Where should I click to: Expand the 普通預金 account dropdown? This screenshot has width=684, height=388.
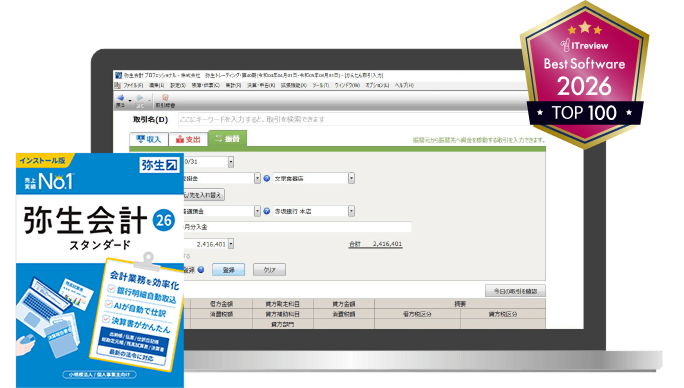tap(257, 211)
